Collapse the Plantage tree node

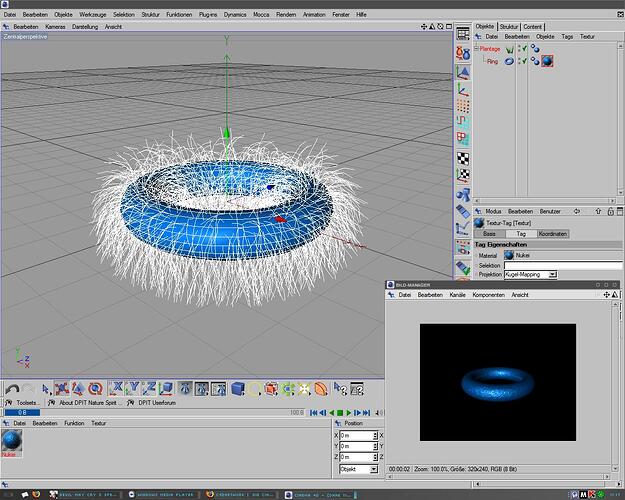[476, 48]
